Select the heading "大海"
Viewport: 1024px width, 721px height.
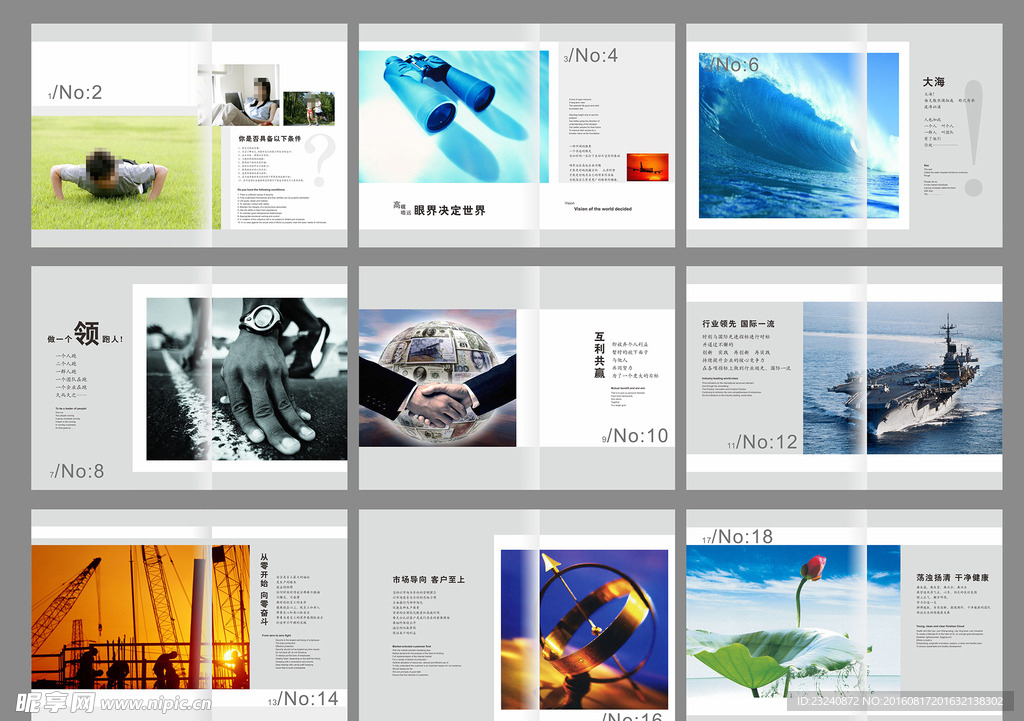(934, 82)
